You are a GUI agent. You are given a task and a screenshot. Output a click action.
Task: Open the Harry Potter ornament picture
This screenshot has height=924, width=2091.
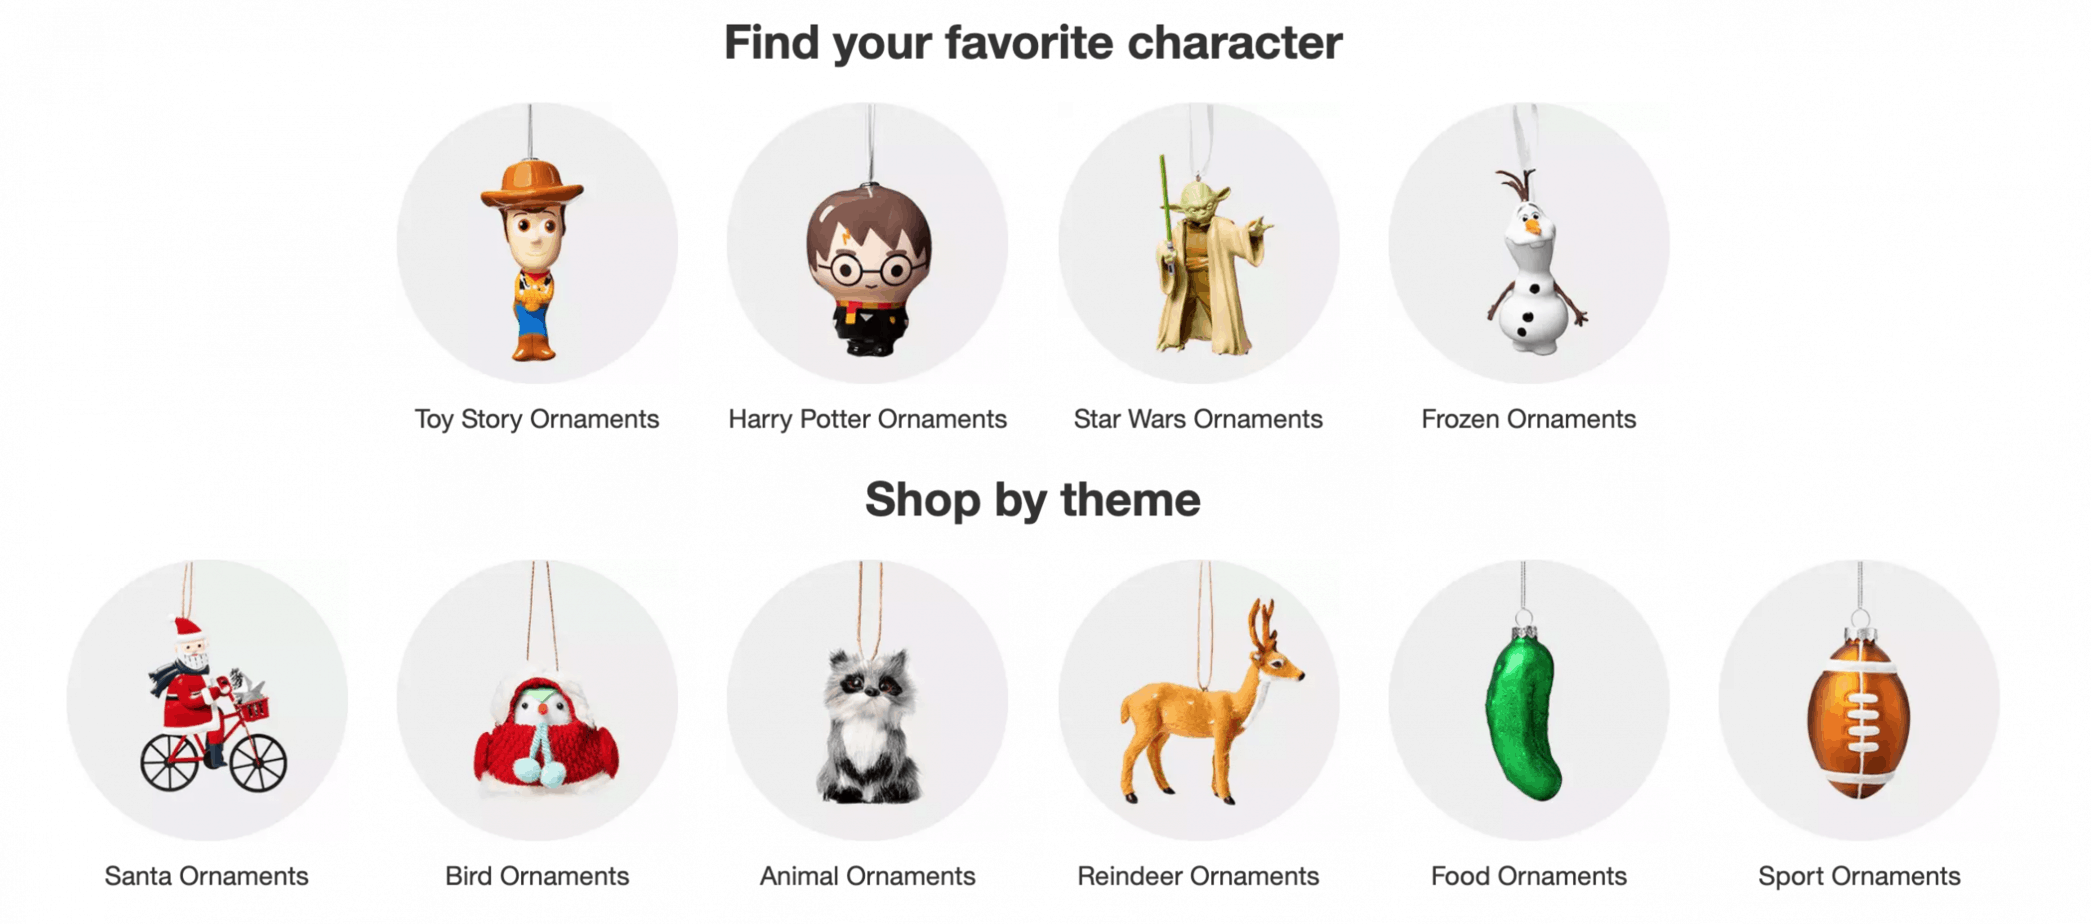point(868,243)
